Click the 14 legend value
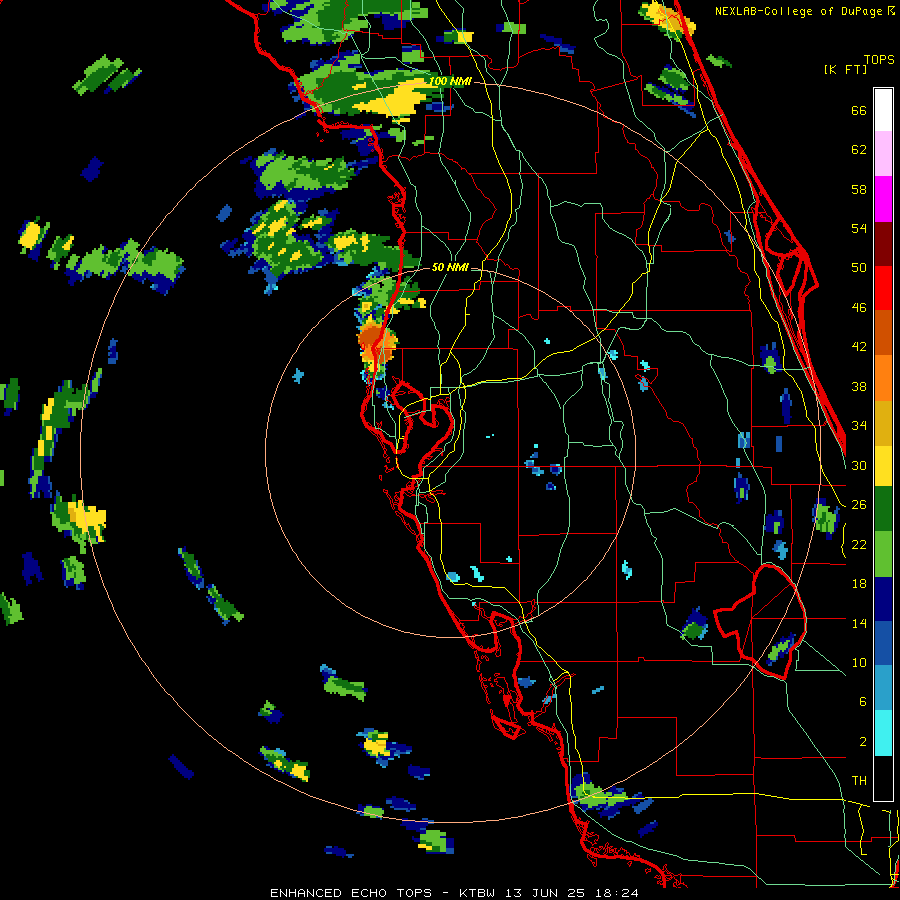The image size is (900, 900). (859, 623)
